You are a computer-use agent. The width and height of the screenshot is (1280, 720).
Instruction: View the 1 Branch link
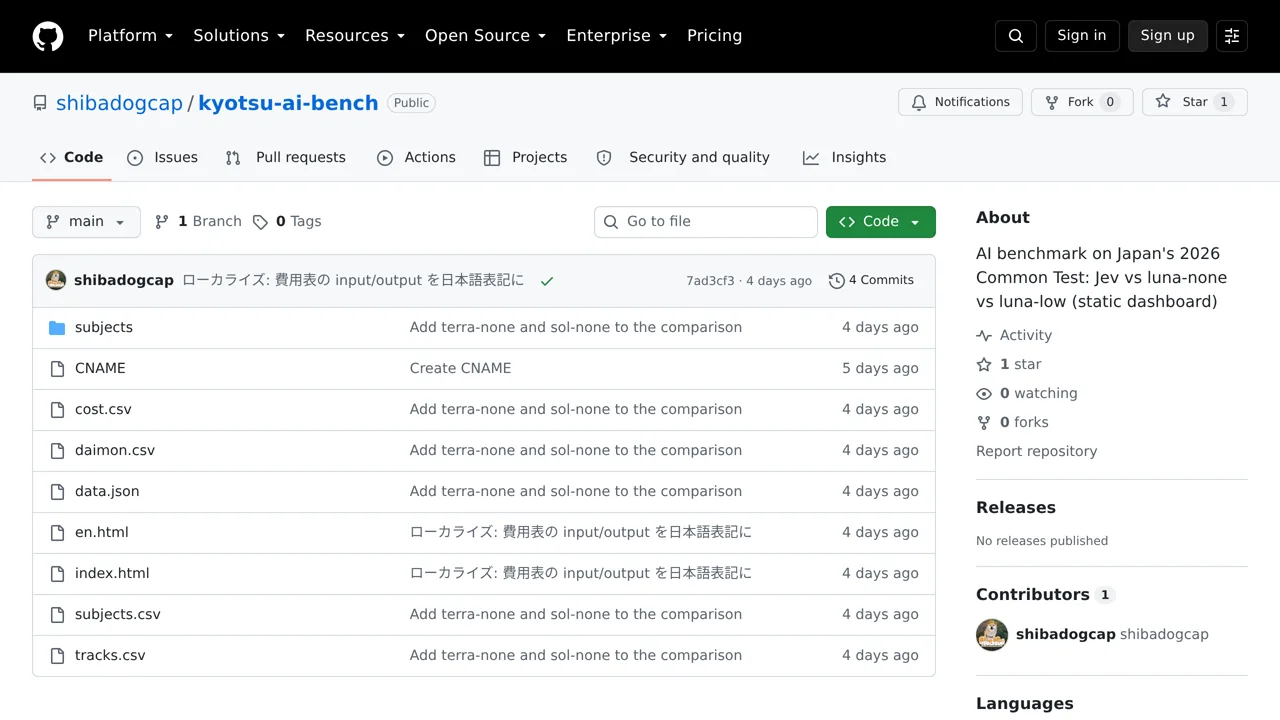198,222
